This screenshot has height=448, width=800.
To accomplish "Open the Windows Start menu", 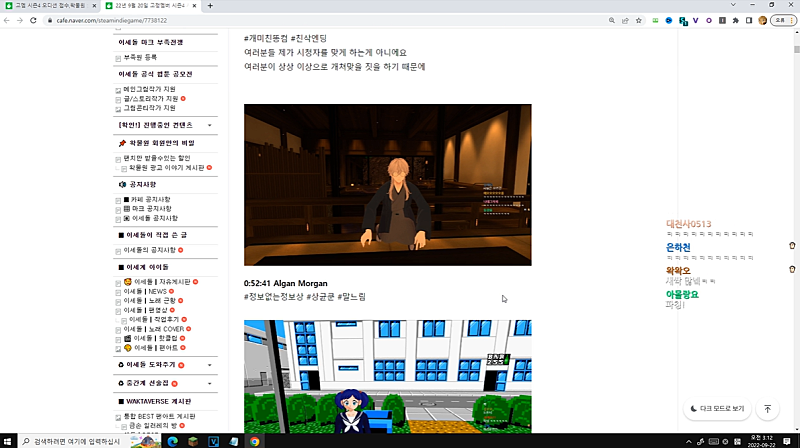I will (8, 441).
